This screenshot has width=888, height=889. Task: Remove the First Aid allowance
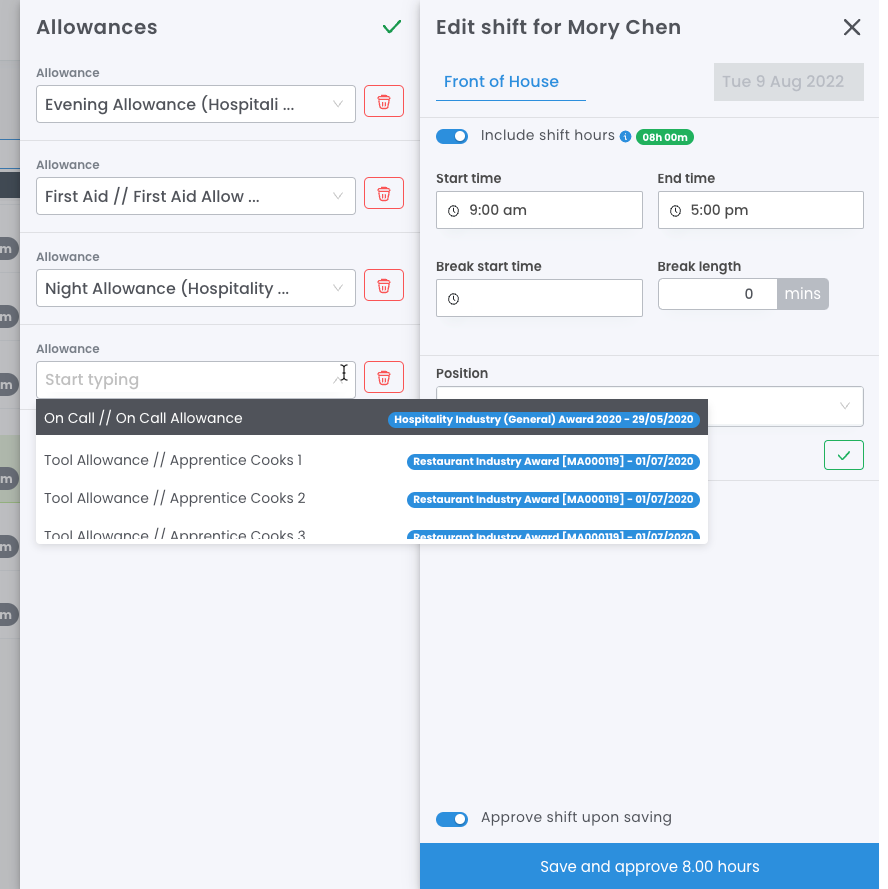[x=384, y=194]
